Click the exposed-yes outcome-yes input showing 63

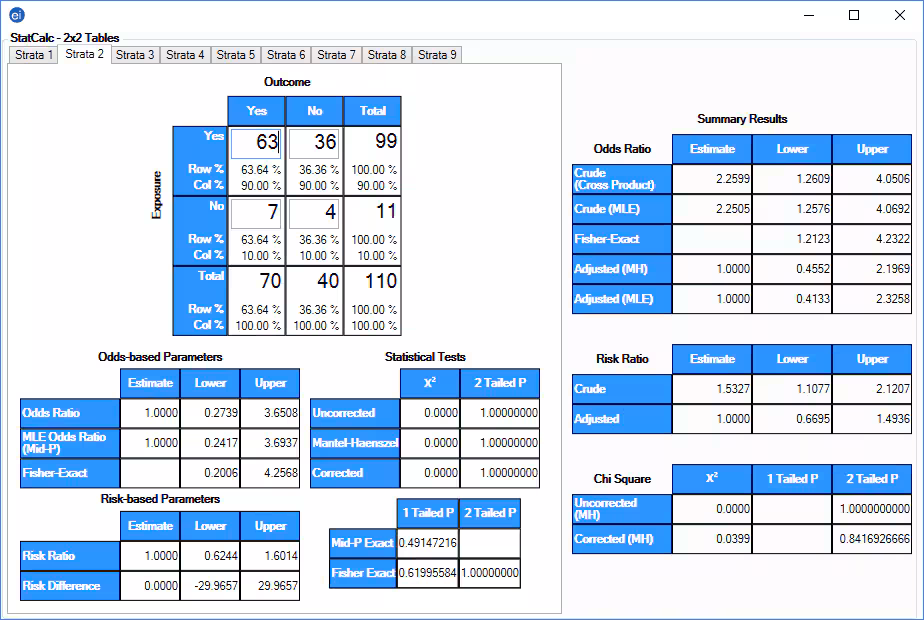pyautogui.click(x=256, y=143)
